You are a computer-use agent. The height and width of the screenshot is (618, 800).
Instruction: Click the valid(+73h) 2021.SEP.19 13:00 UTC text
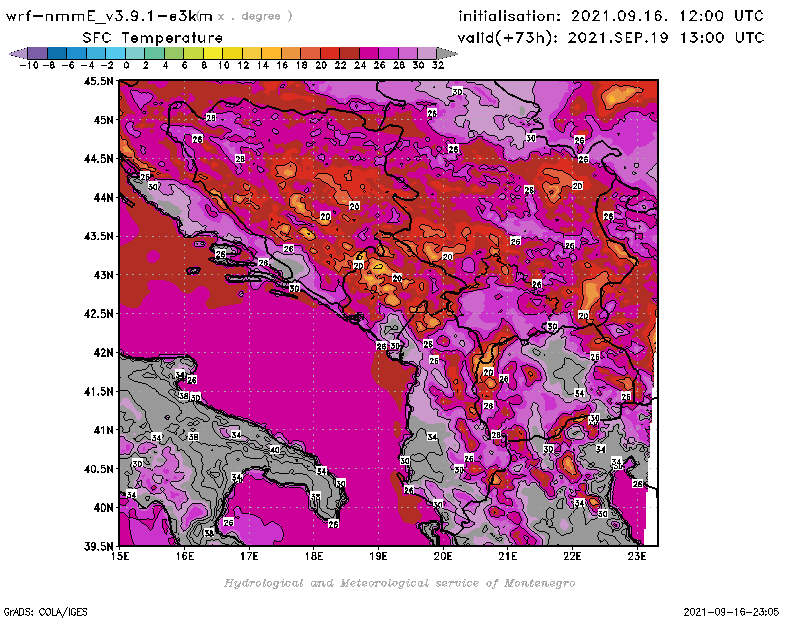pos(611,38)
